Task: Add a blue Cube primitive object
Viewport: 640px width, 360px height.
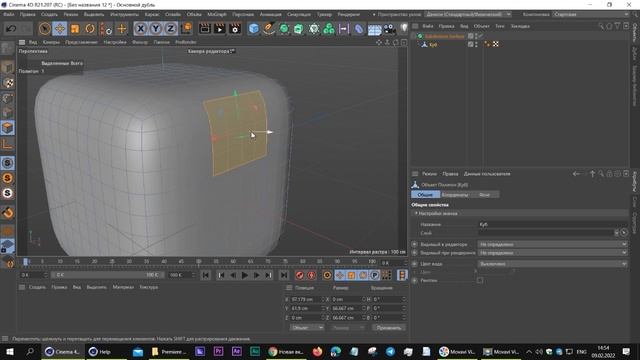Action: coord(253,29)
